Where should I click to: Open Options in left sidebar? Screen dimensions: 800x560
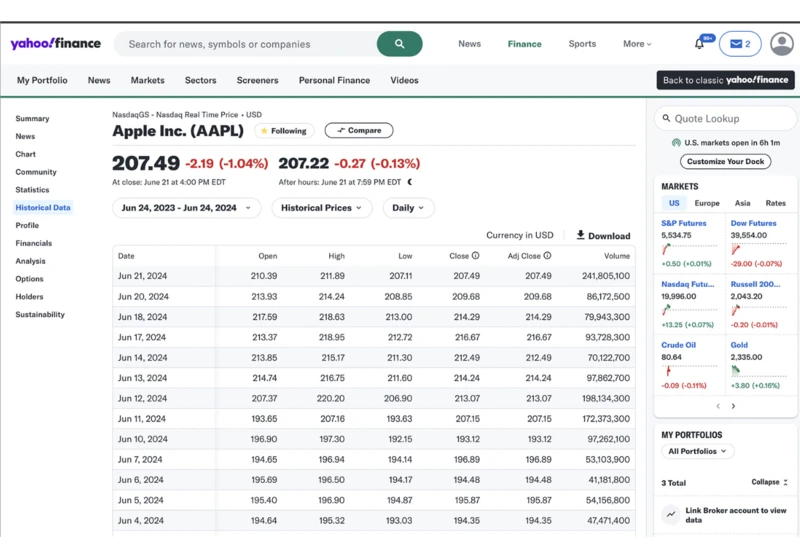pos(29,279)
